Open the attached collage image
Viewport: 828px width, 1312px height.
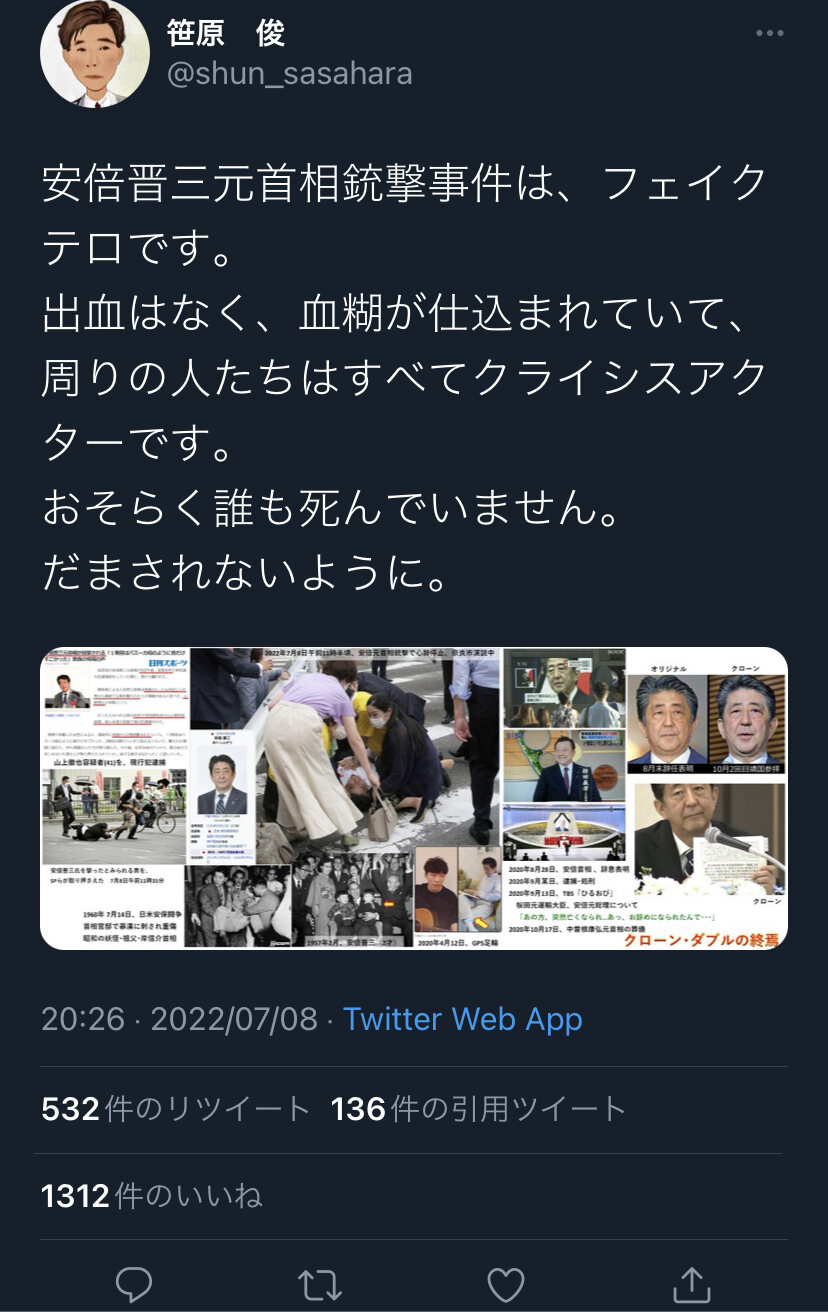coord(414,798)
